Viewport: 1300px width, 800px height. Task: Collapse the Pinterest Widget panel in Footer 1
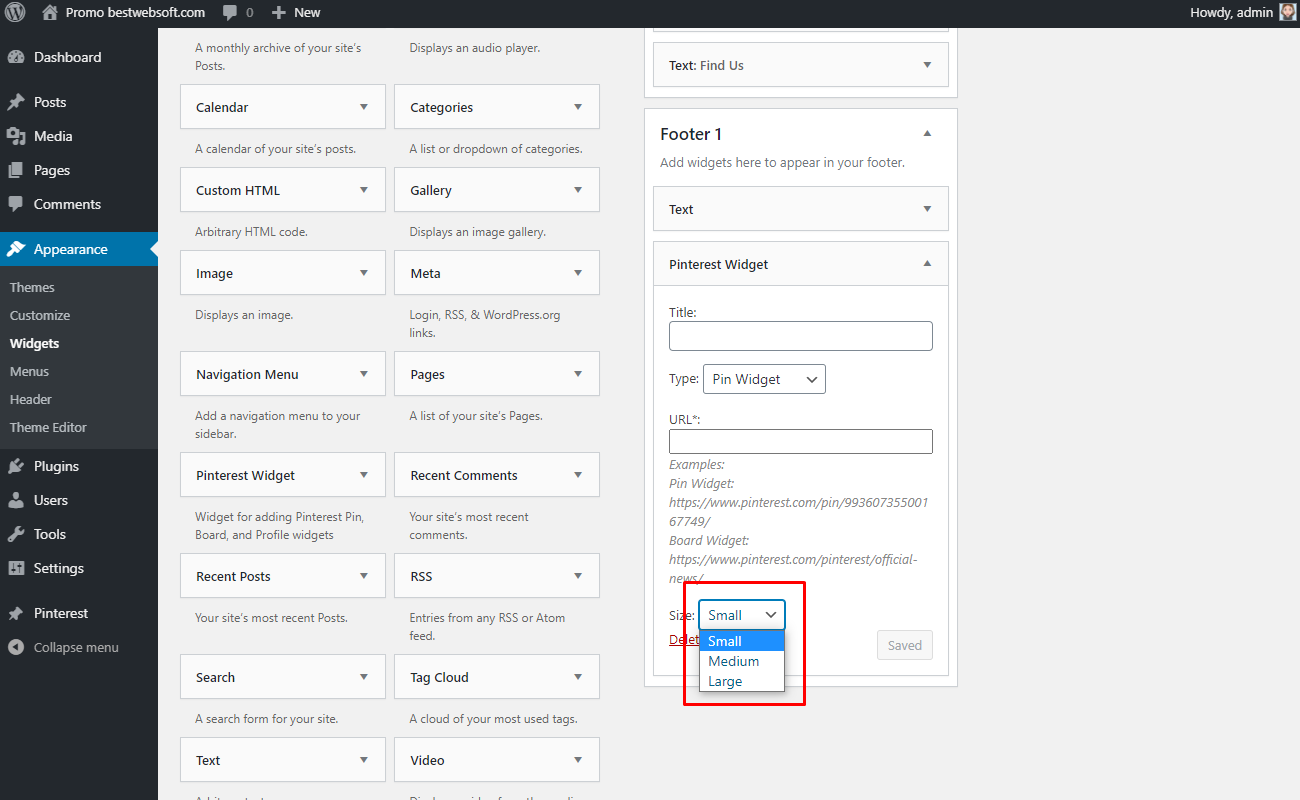tap(927, 264)
